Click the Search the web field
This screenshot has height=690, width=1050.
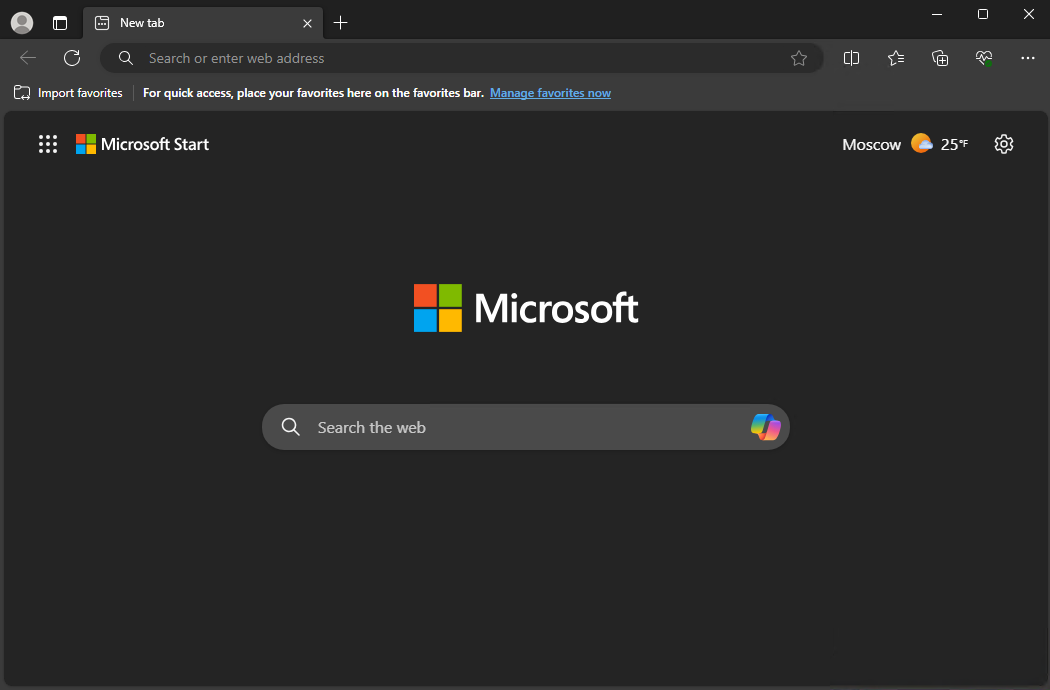click(526, 427)
